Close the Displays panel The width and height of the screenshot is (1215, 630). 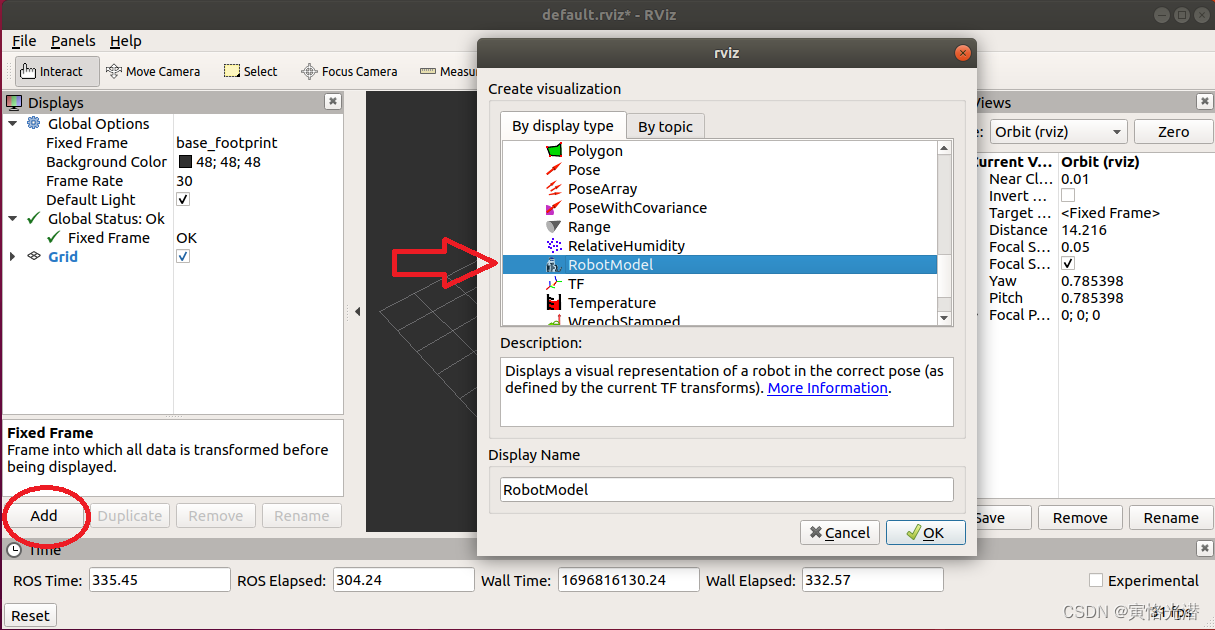point(333,102)
